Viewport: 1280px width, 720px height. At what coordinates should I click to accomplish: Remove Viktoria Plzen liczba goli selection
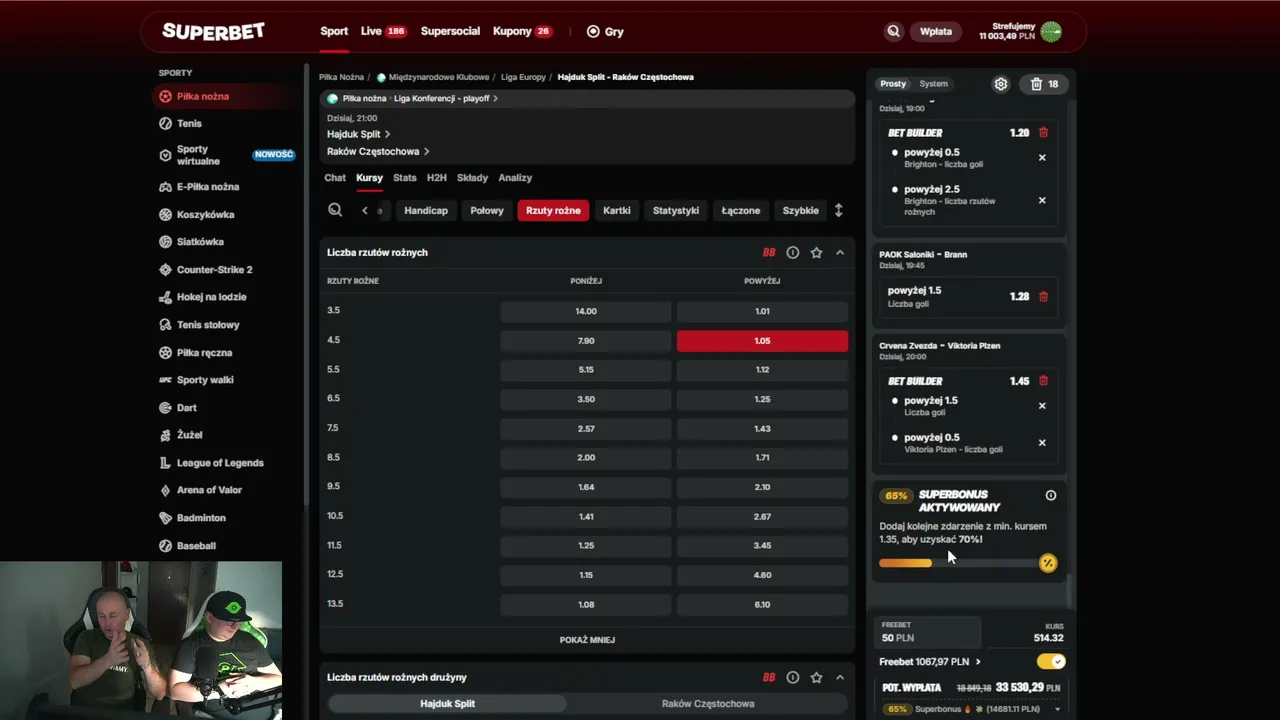click(x=1042, y=442)
